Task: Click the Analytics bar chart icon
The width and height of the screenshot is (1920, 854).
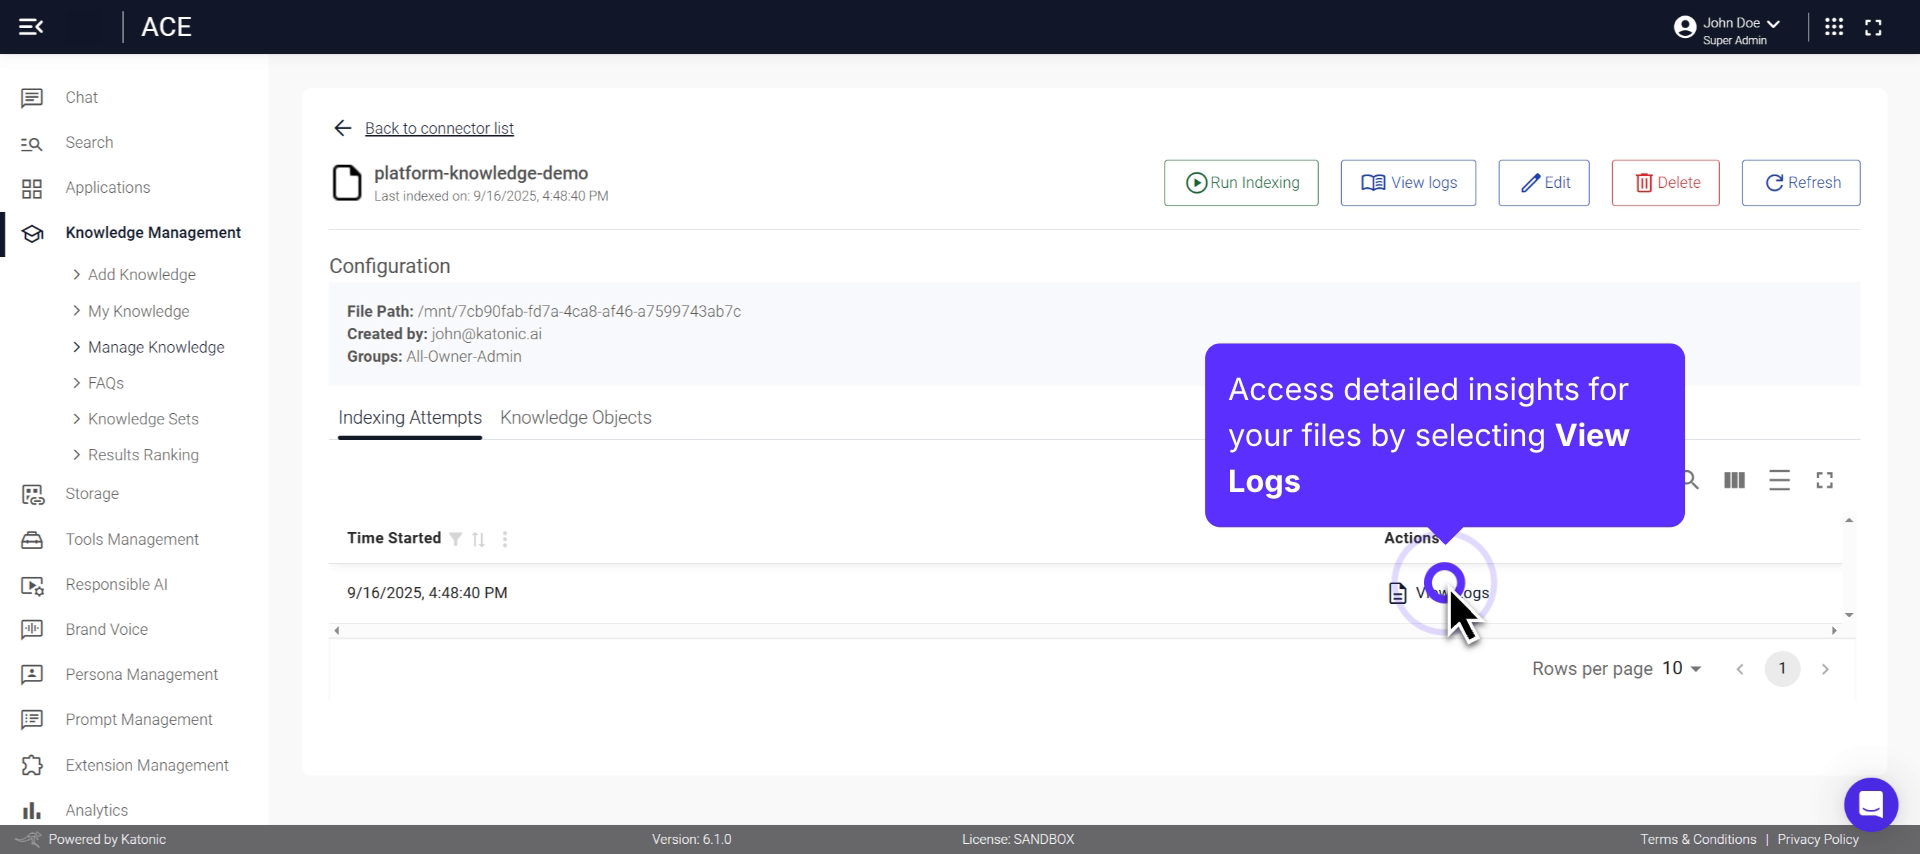Action: [32, 810]
